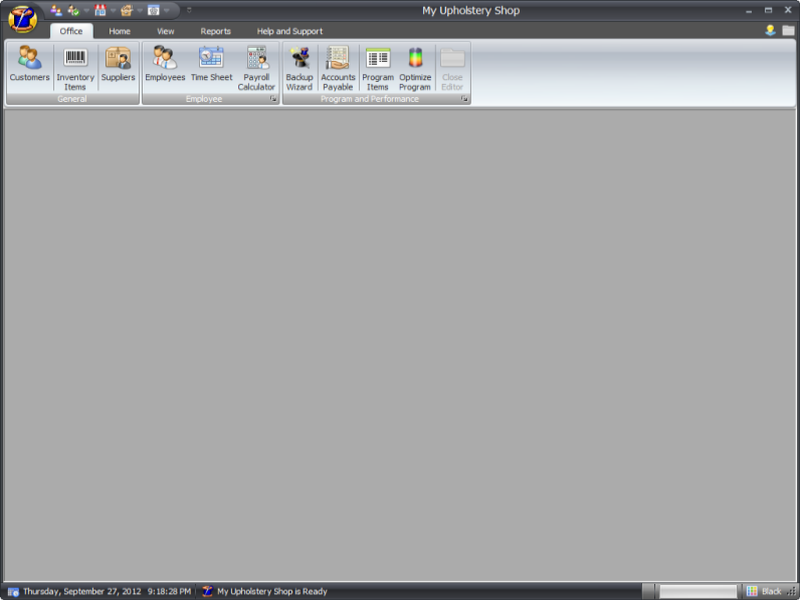Click the status bar grip handle
Viewport: 800px width, 600px height.
(x=791, y=592)
